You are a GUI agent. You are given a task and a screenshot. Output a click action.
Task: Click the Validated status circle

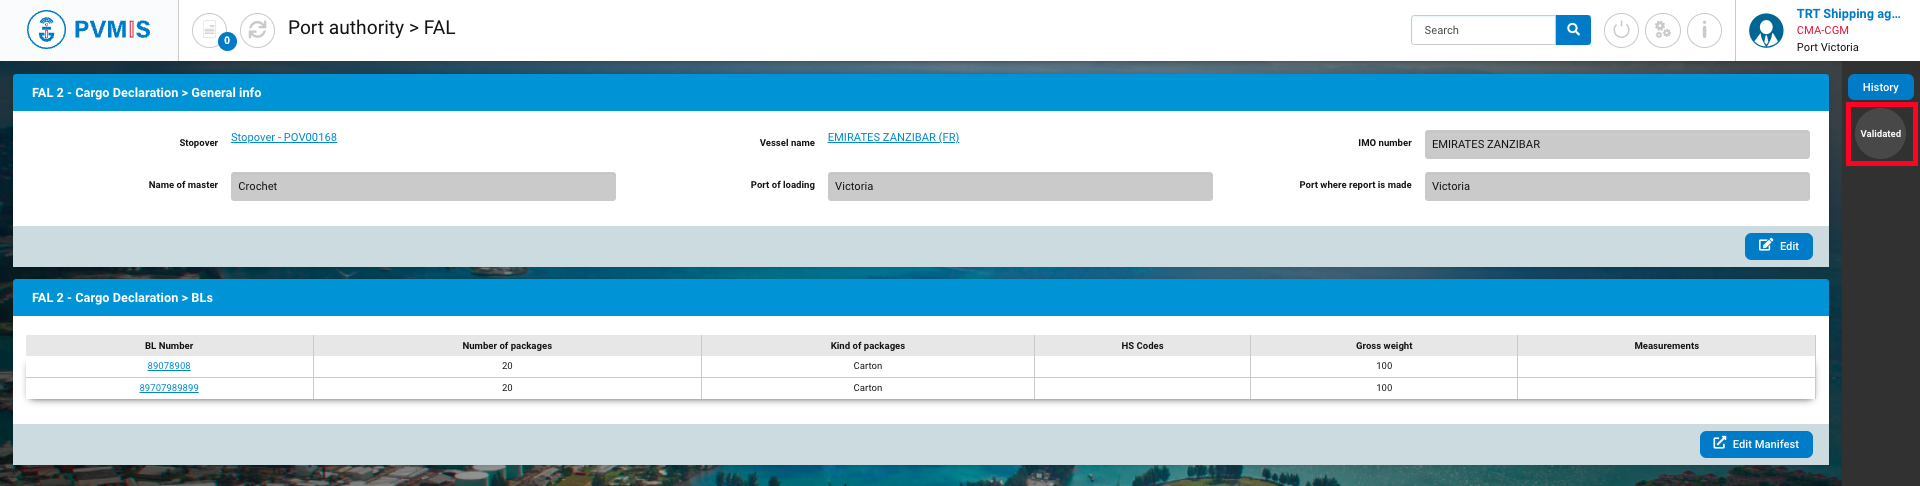1880,134
